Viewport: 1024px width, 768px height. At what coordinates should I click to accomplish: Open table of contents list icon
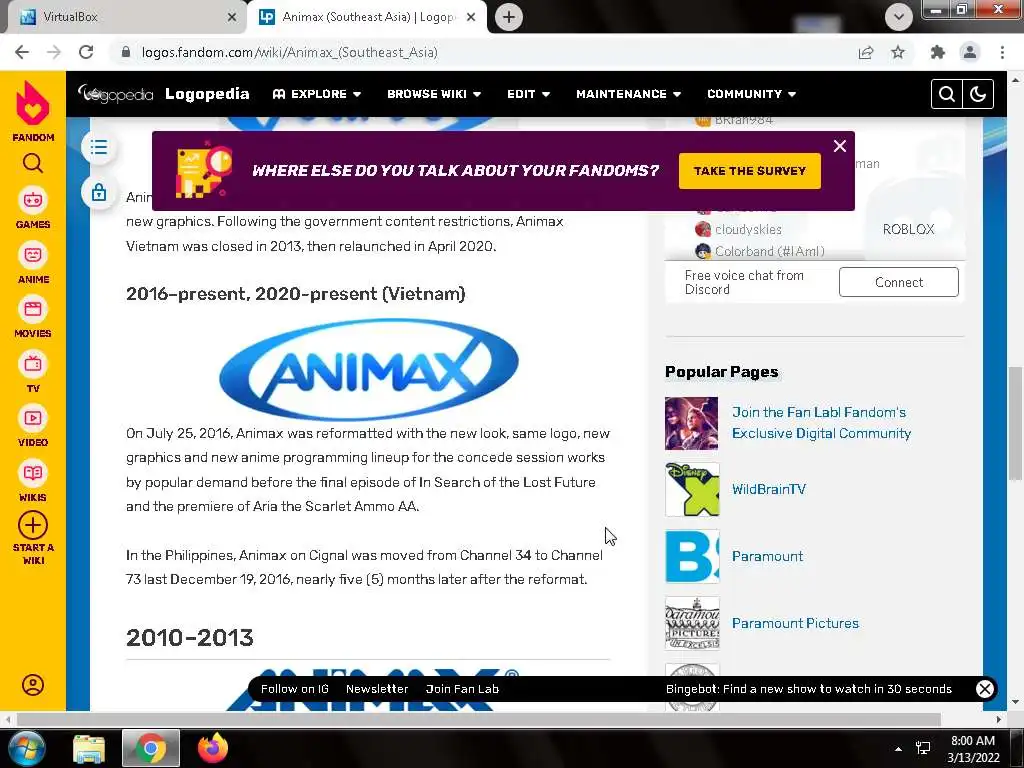pyautogui.click(x=99, y=147)
